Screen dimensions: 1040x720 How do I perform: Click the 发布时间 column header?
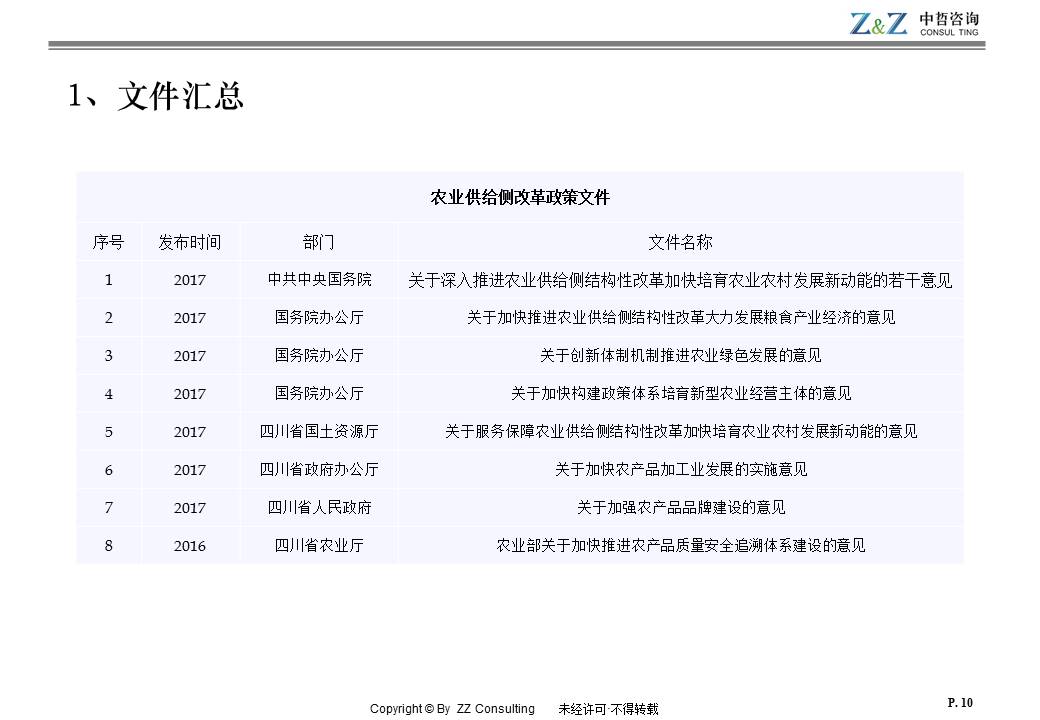coord(190,242)
